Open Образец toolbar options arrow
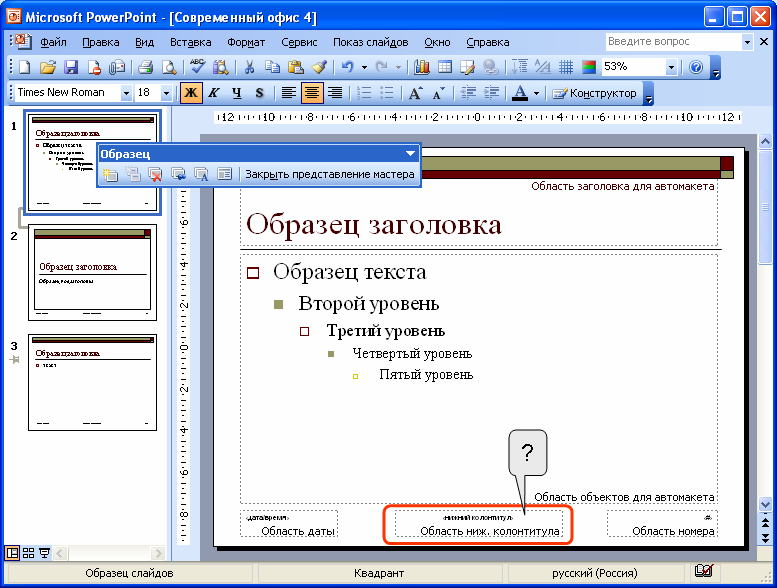 [x=410, y=154]
